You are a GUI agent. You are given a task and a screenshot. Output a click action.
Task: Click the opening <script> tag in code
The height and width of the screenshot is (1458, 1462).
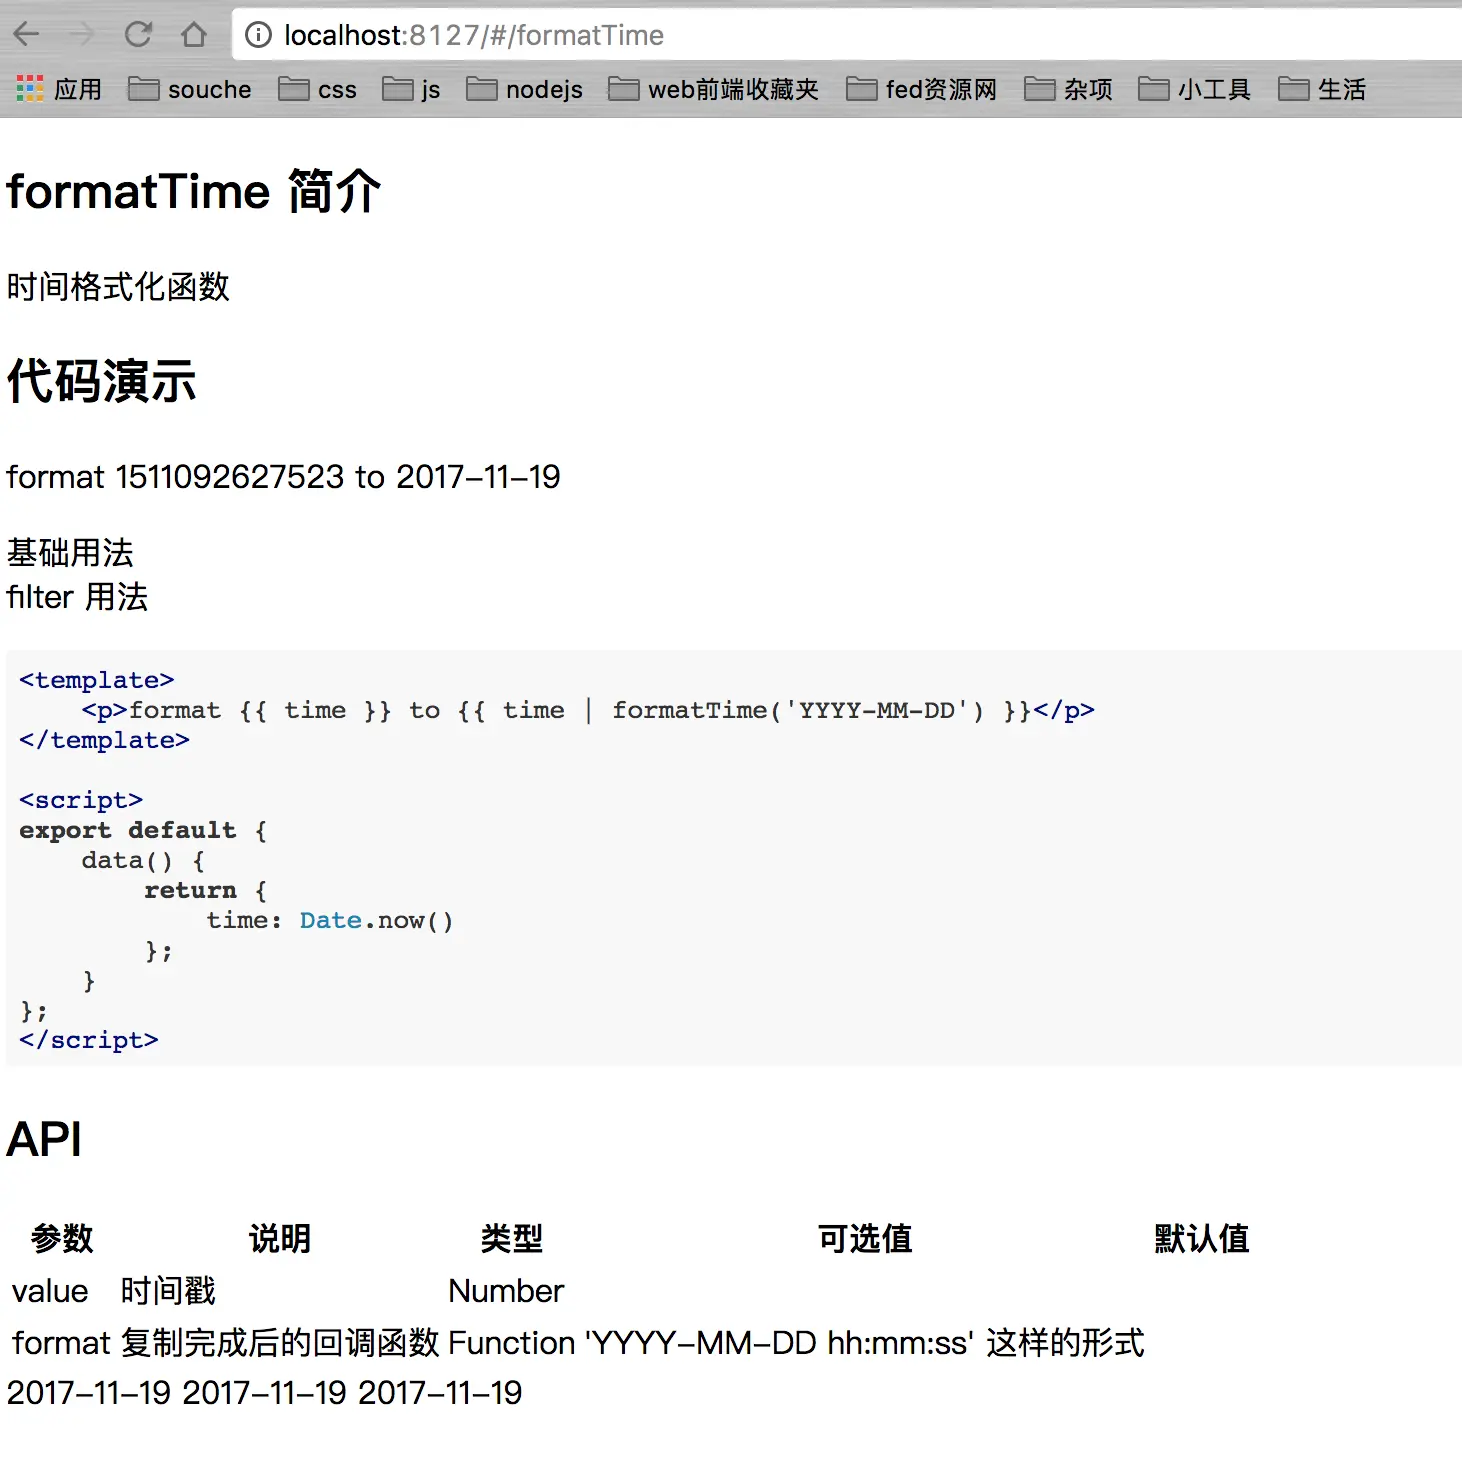(81, 800)
